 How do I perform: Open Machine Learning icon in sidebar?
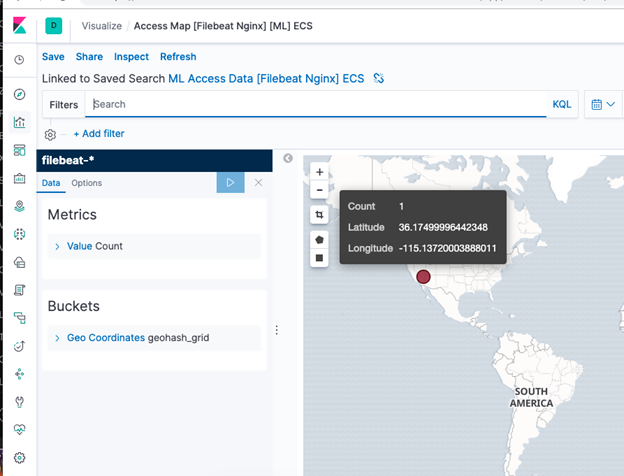pos(19,234)
